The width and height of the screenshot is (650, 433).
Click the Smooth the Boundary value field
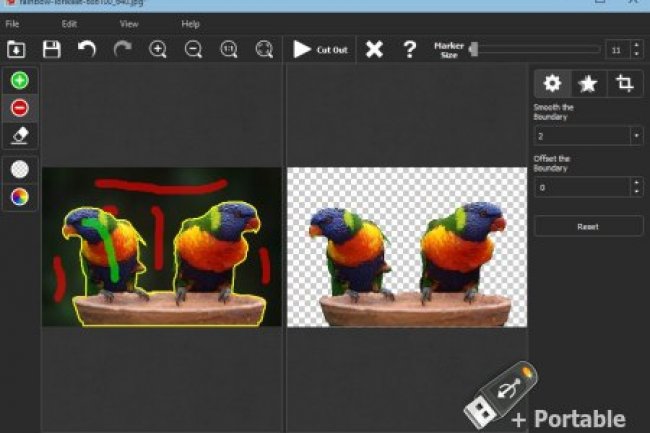pyautogui.click(x=582, y=136)
